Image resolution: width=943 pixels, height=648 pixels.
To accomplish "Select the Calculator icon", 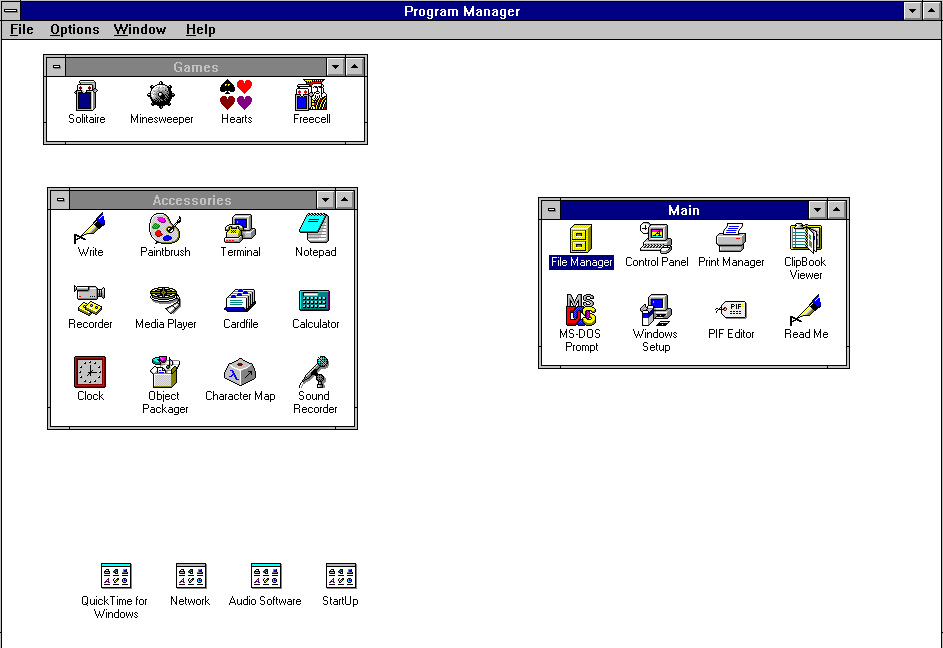I will [x=315, y=301].
